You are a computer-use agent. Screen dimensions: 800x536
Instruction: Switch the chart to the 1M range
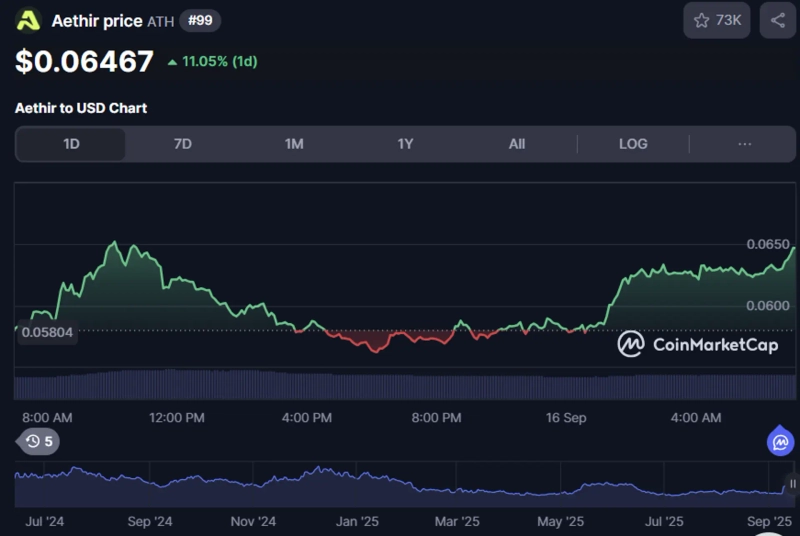(294, 144)
